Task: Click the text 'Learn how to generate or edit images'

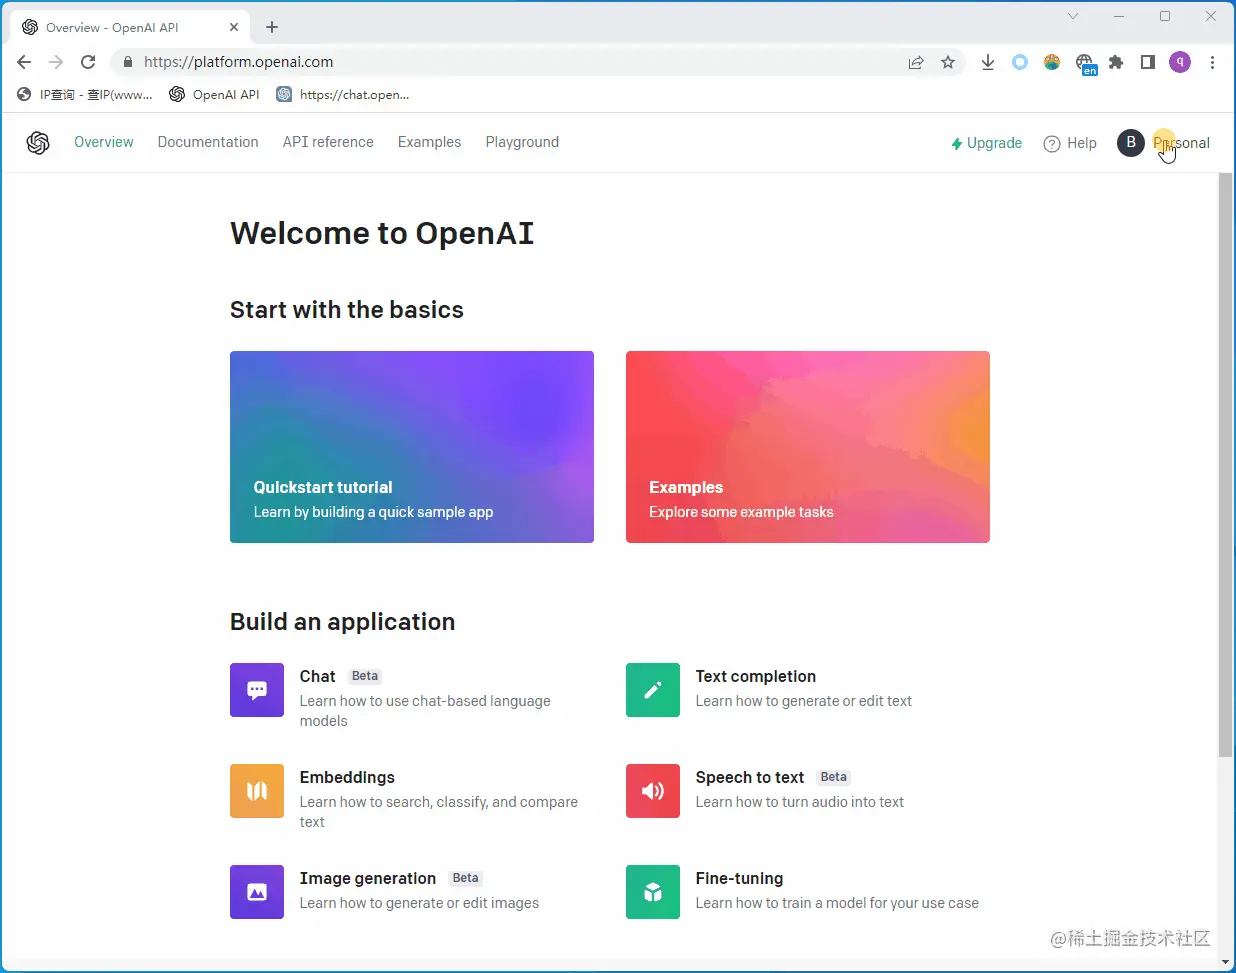Action: (419, 903)
